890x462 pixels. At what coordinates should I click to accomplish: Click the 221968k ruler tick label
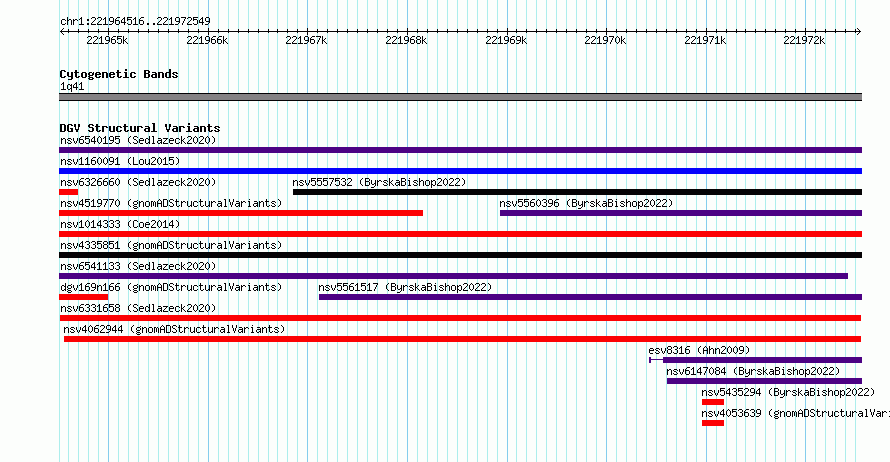pos(406,40)
